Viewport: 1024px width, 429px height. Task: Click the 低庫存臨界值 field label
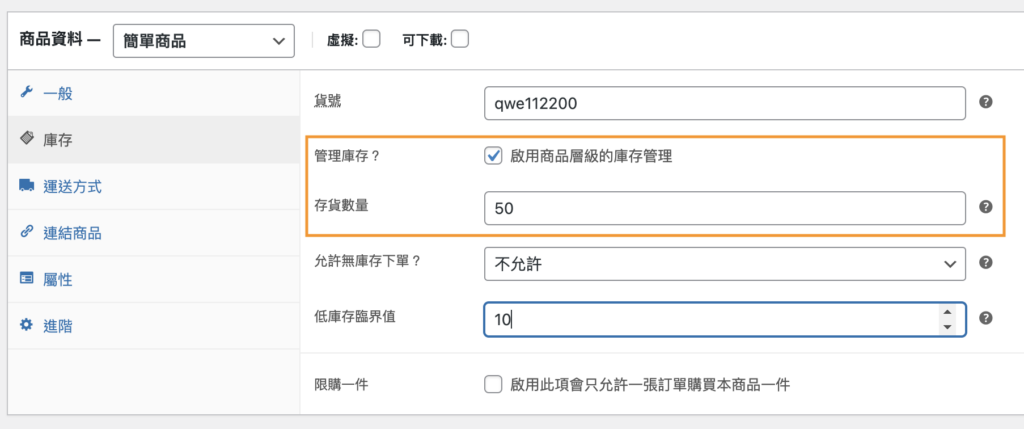click(x=355, y=317)
